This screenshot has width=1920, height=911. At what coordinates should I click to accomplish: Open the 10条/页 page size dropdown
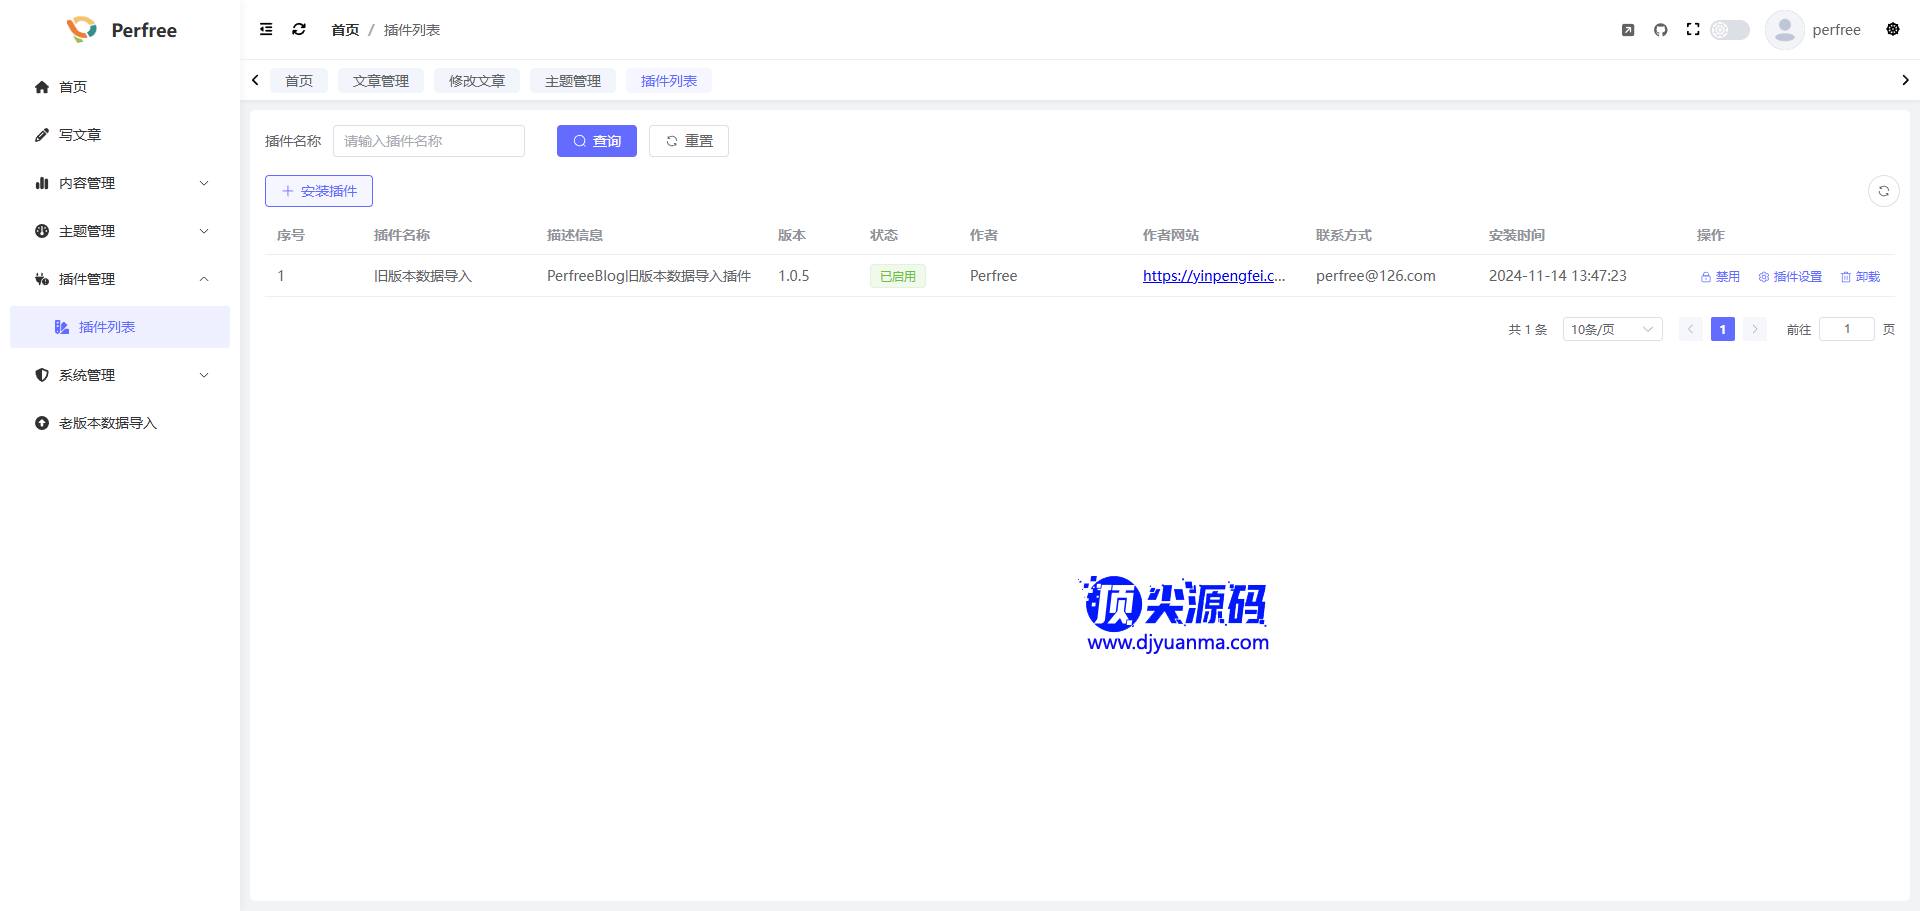1611,329
